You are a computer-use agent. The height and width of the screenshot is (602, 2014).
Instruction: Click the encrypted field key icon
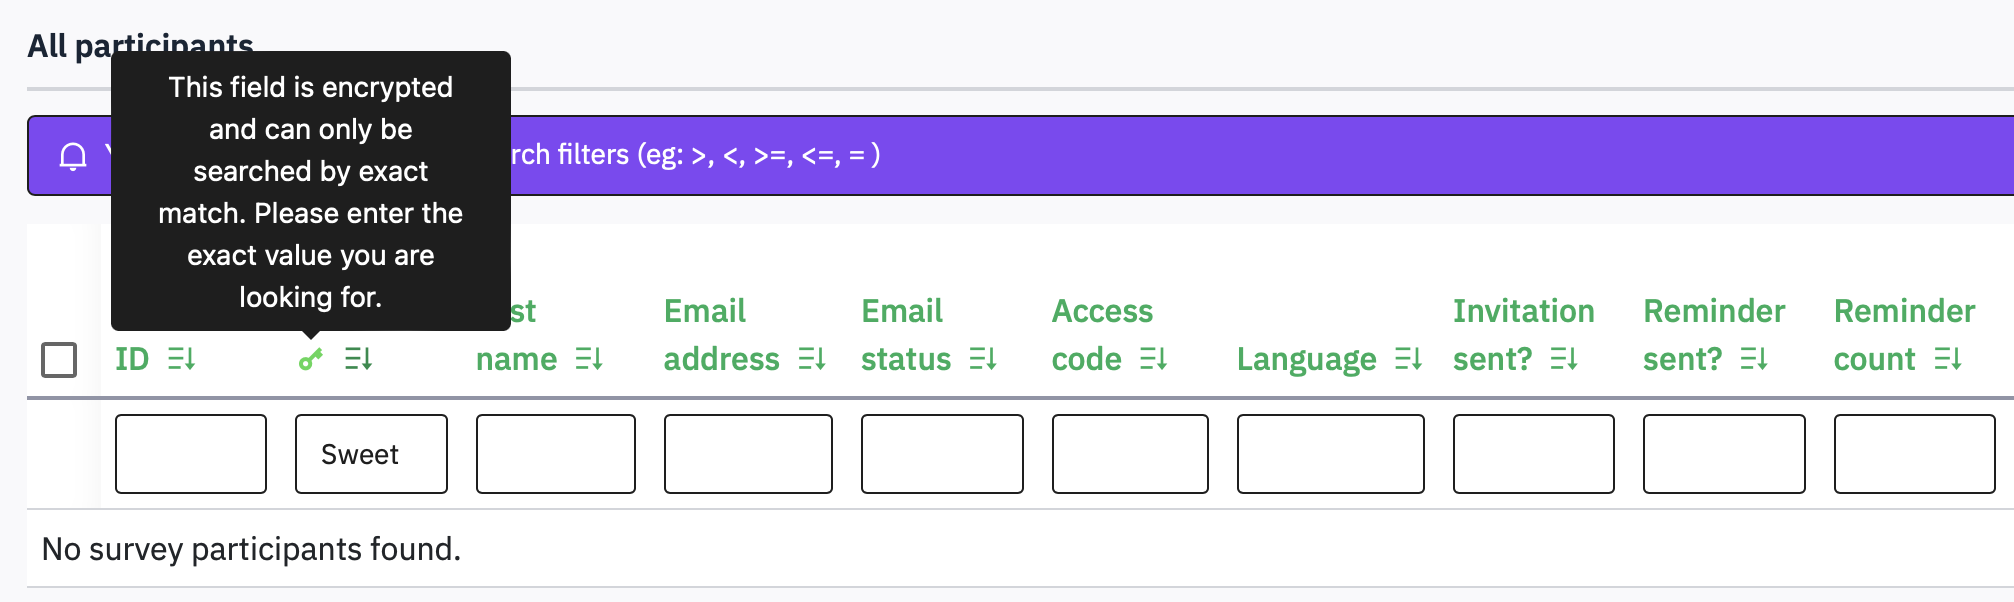click(311, 359)
